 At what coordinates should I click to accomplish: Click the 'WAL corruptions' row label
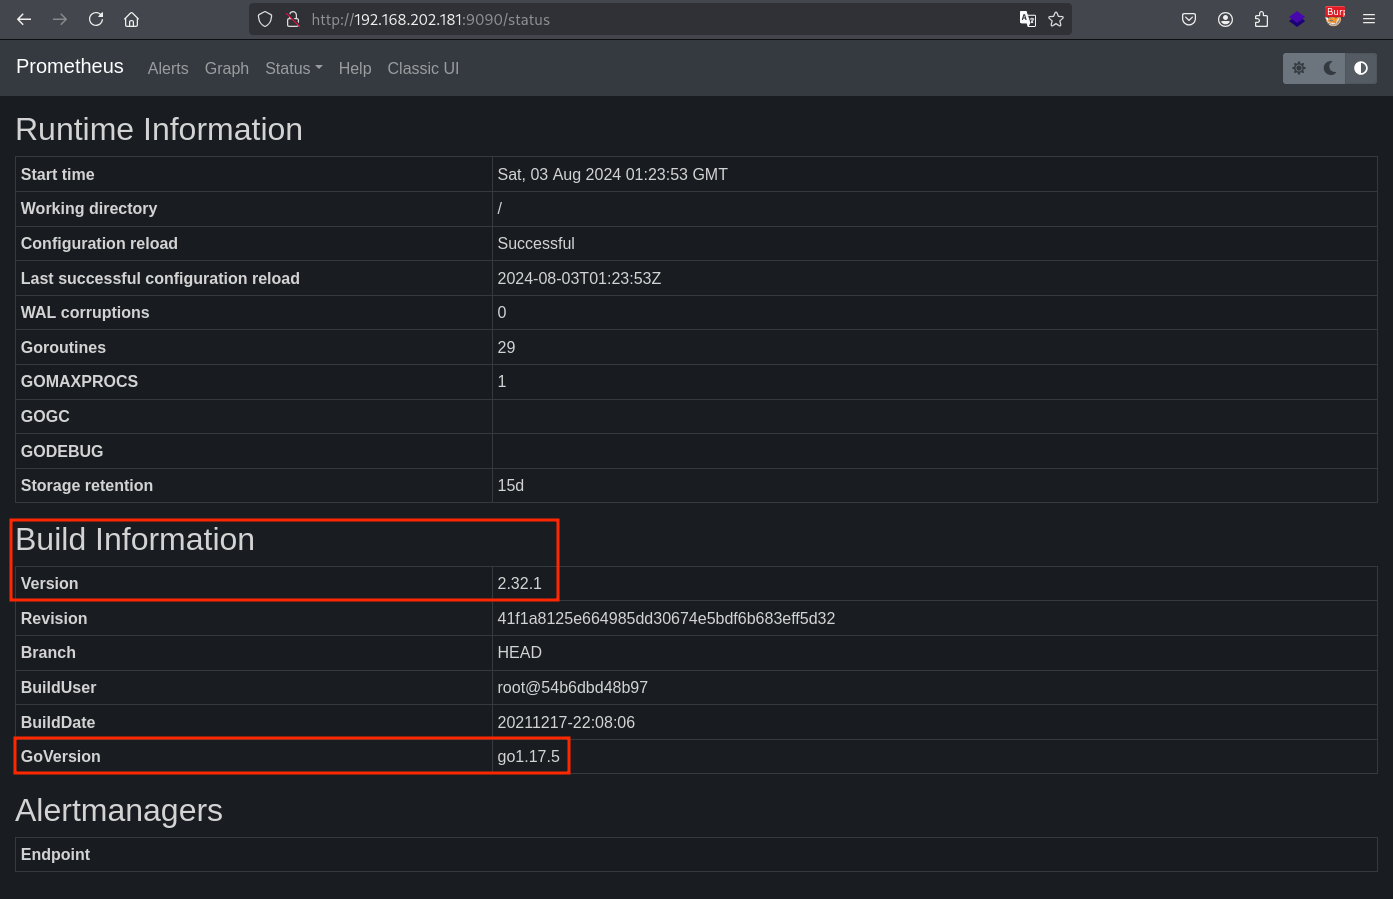point(85,312)
